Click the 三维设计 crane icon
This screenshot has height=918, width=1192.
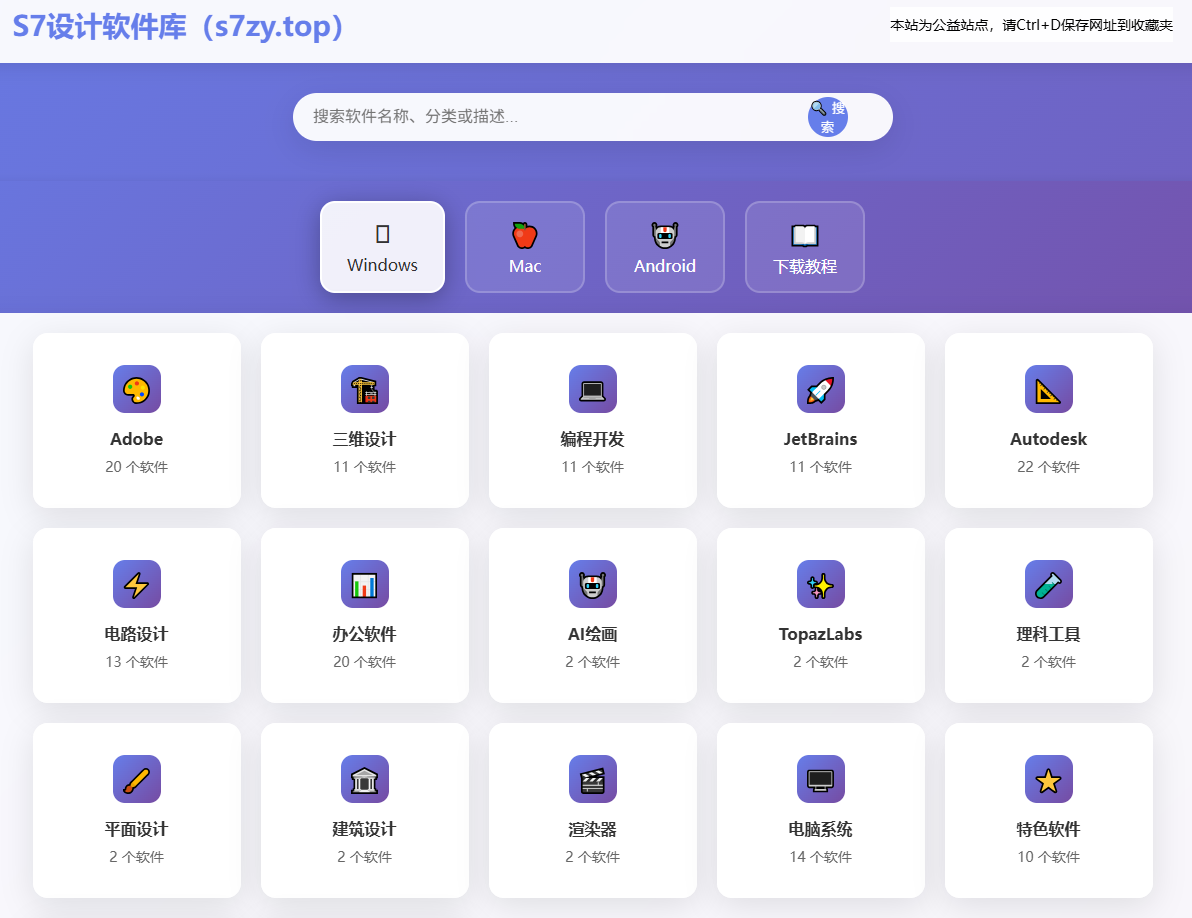coord(365,389)
